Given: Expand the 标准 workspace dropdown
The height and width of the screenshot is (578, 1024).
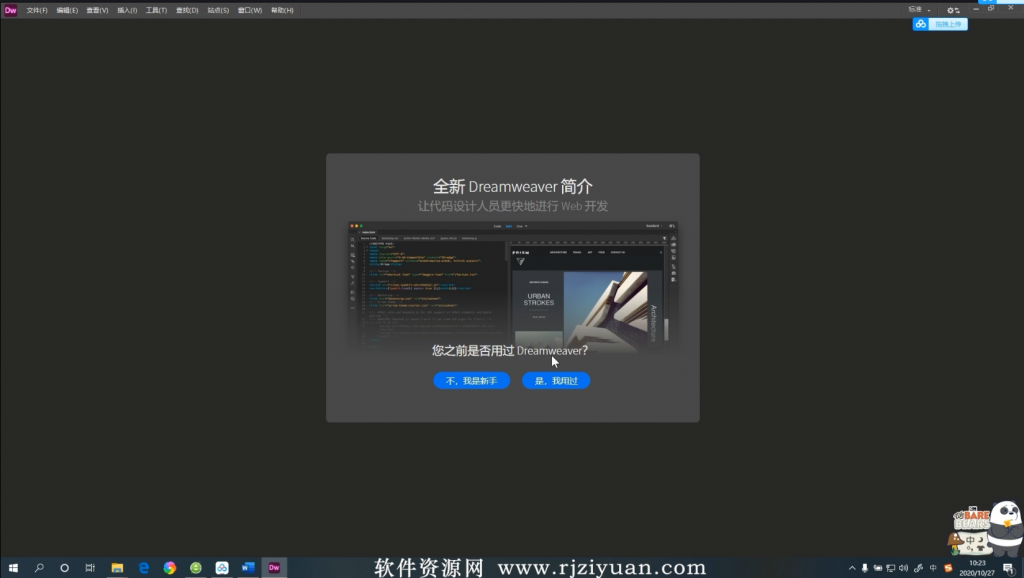Looking at the screenshot, I should (x=920, y=10).
